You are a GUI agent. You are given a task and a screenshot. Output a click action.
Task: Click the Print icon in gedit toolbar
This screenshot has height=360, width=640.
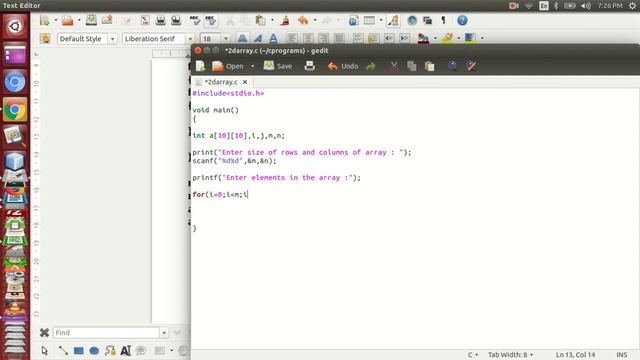(310, 66)
